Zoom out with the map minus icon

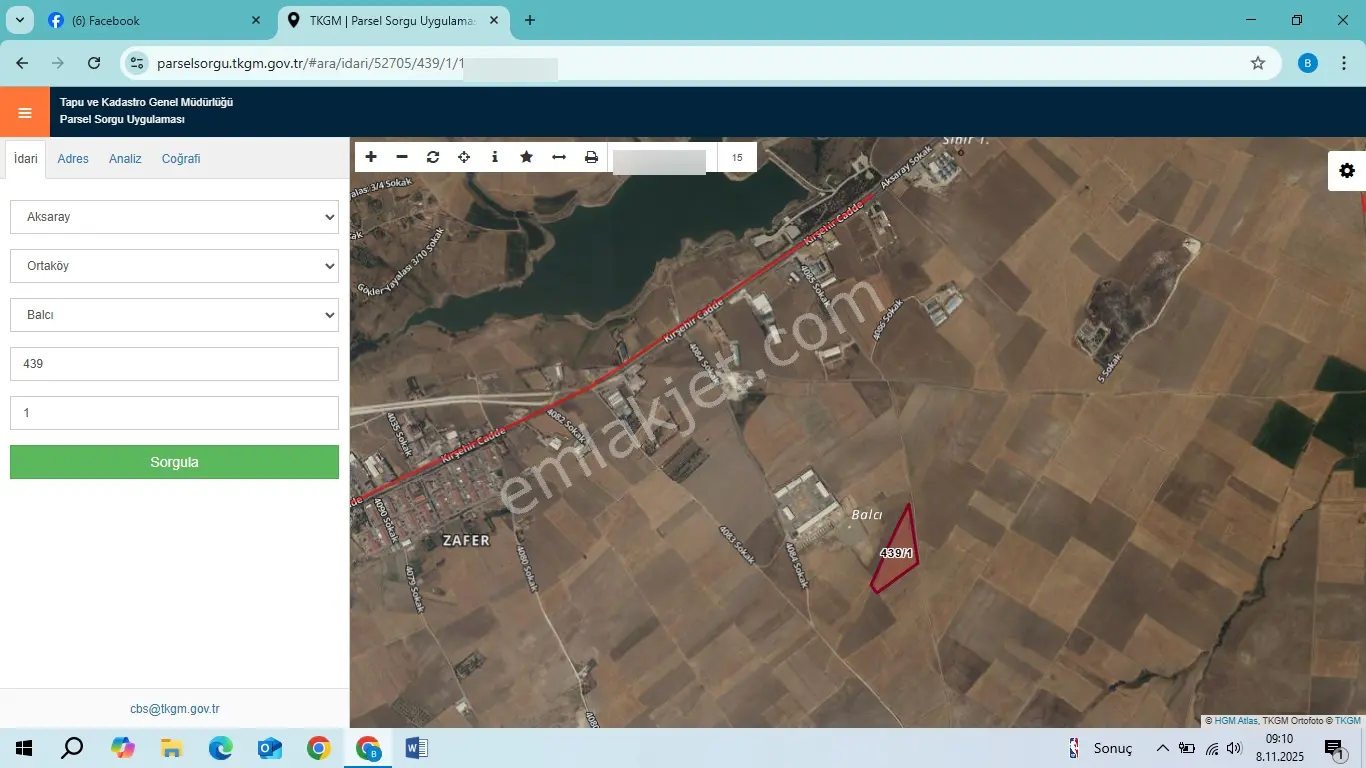click(402, 157)
